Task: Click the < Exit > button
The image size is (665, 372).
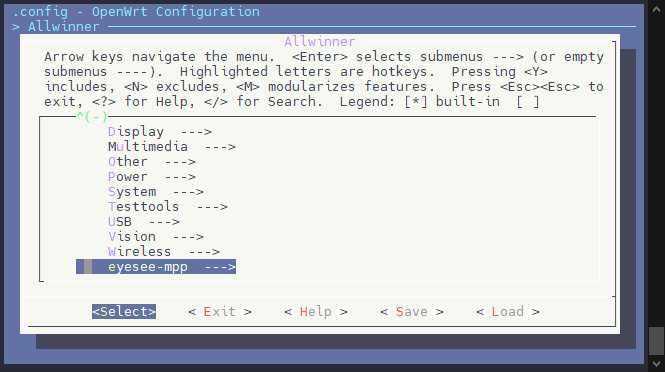Action: 220,312
